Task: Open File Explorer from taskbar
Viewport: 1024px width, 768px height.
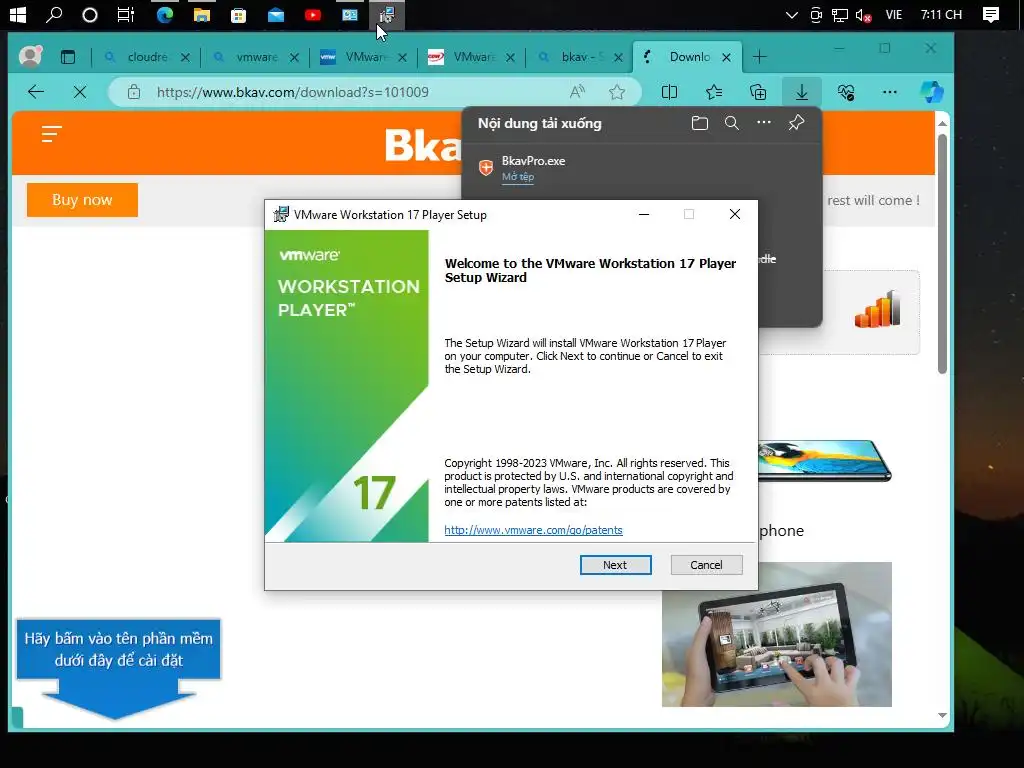Action: point(201,14)
